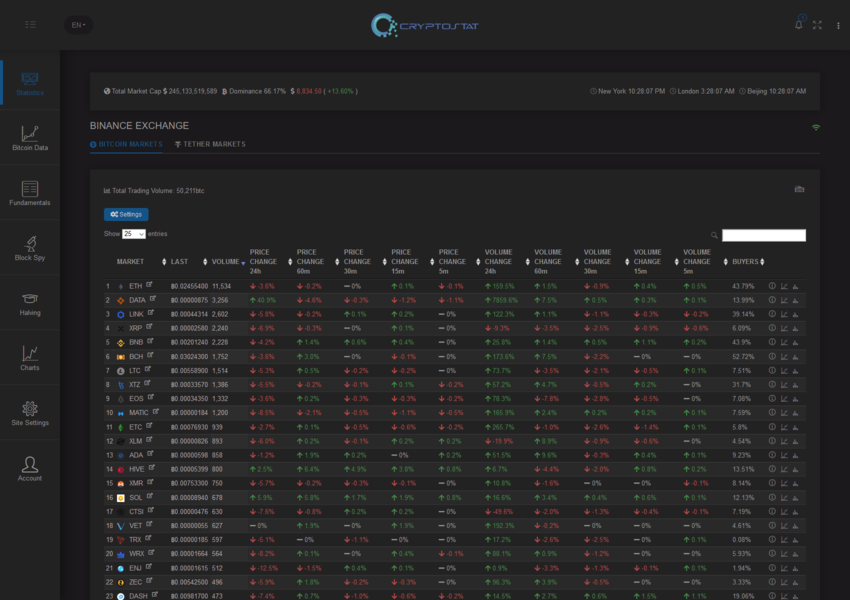Open Charts from the sidebar
This screenshot has width=850, height=600.
[x=30, y=358]
